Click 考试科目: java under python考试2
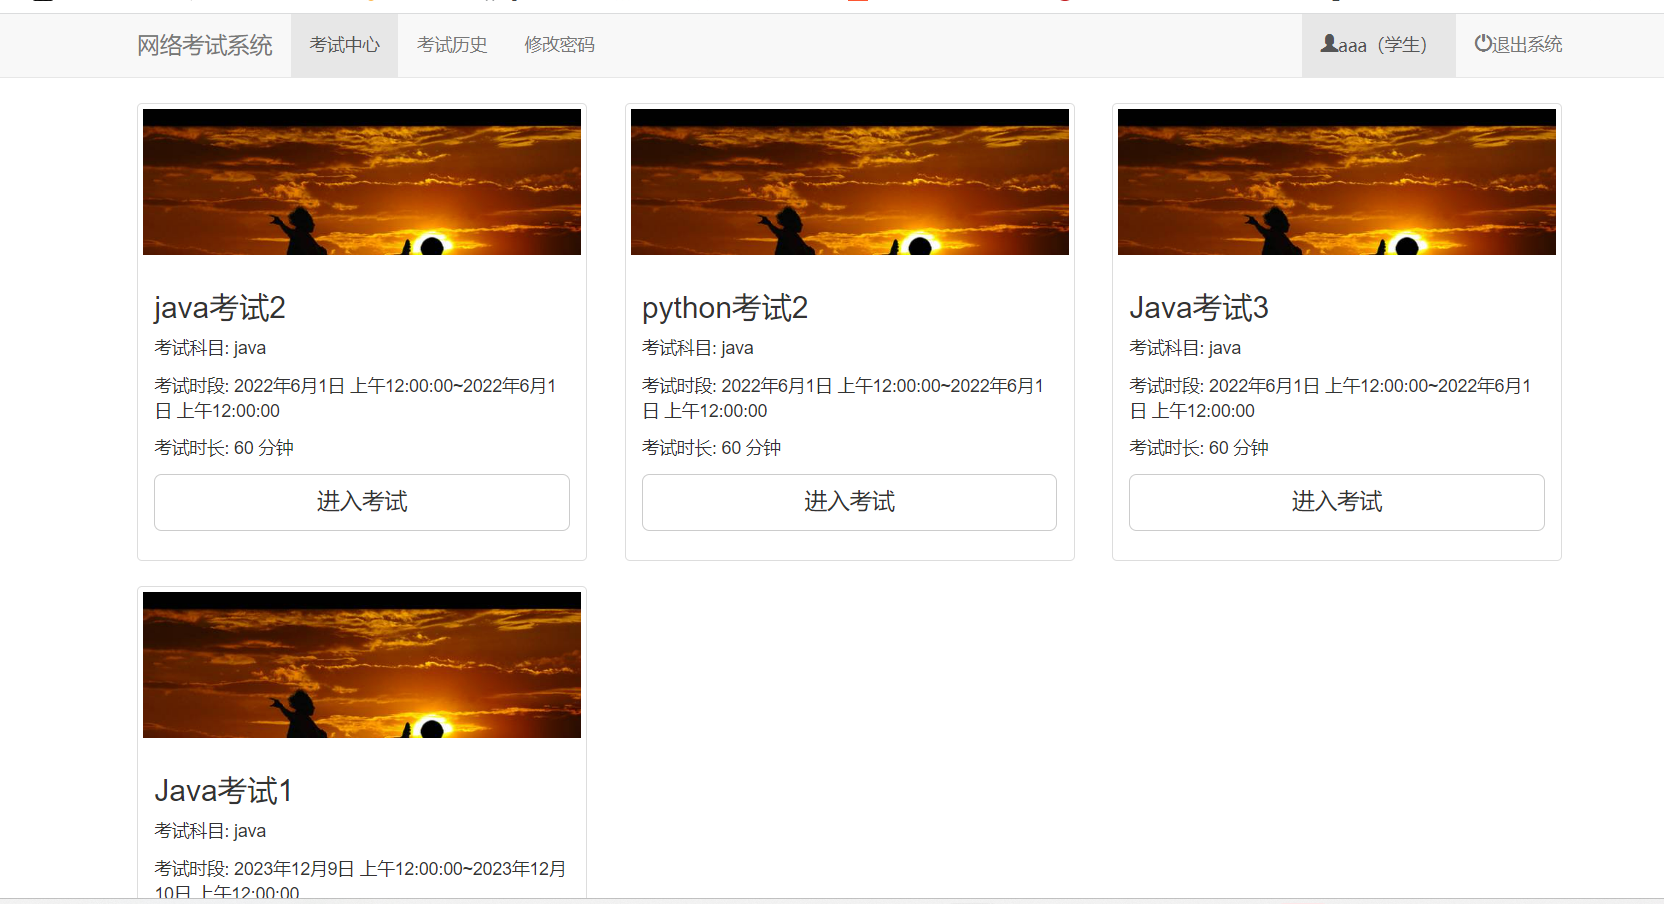Viewport: 1664px width, 904px height. [x=698, y=348]
